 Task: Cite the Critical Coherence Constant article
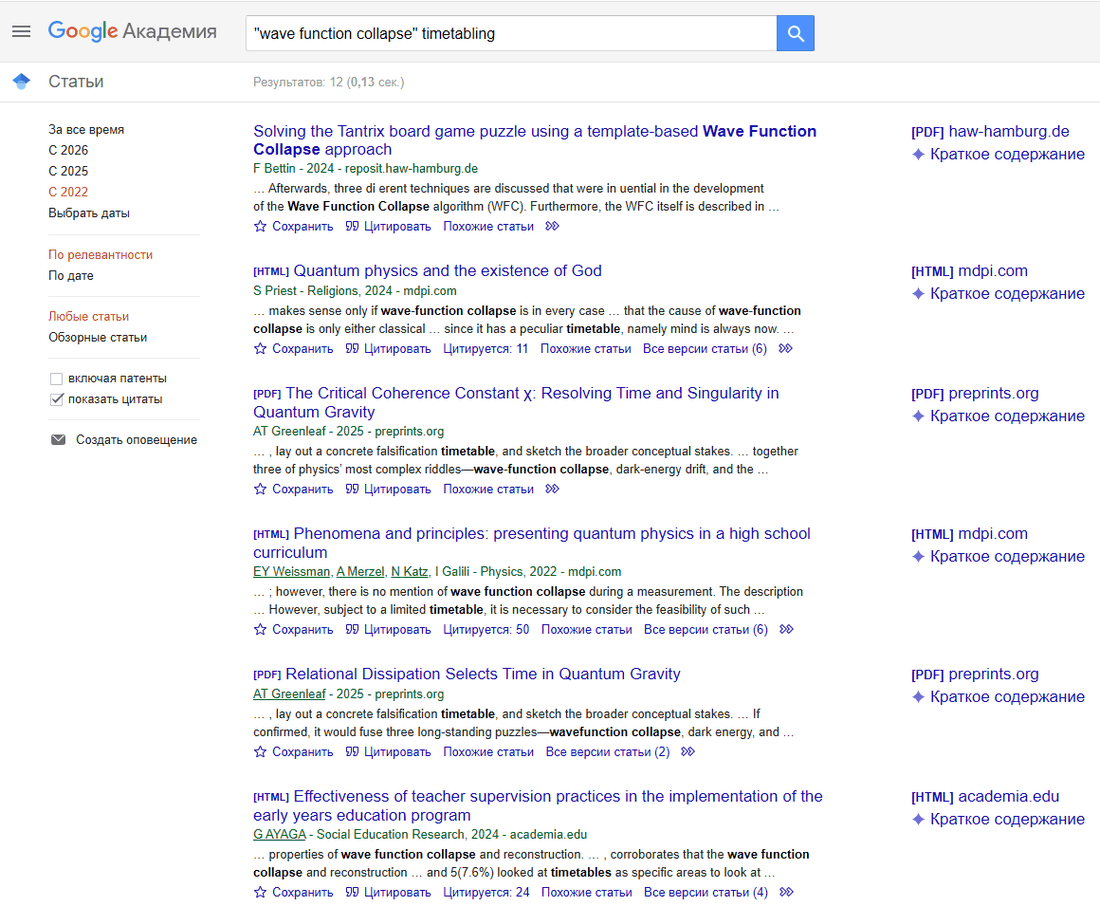tap(388, 488)
